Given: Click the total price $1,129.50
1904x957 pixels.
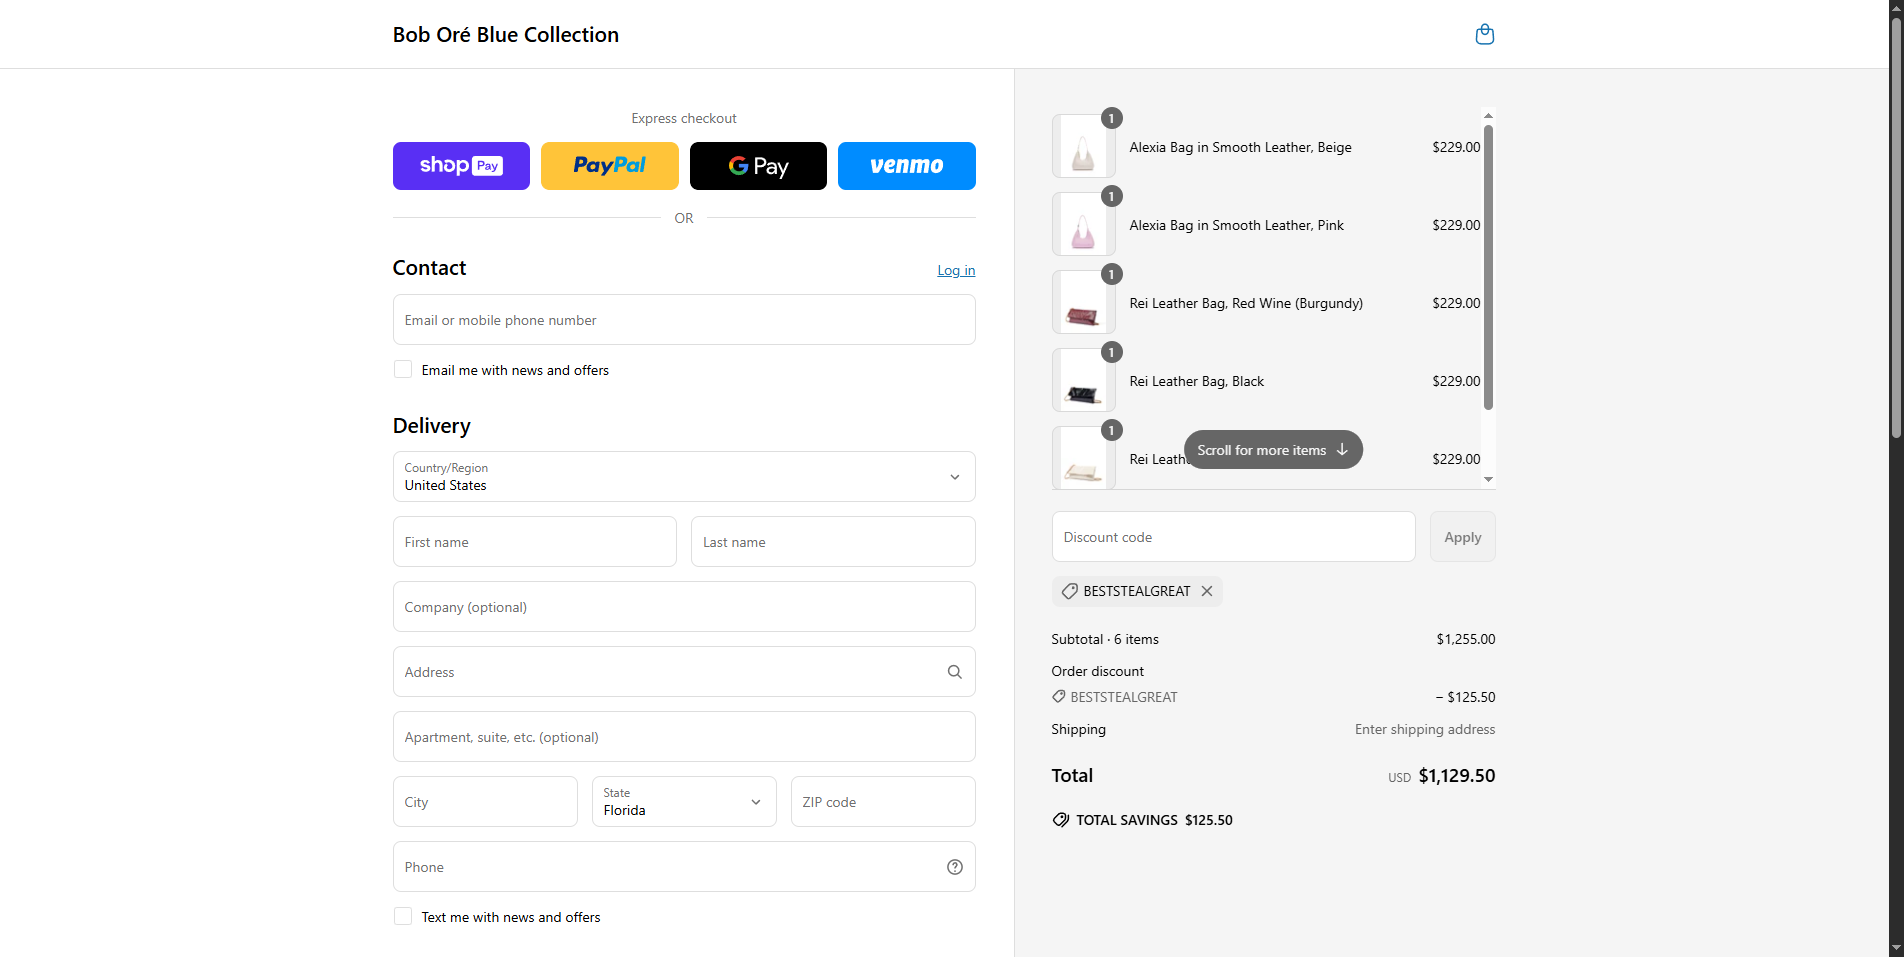Looking at the screenshot, I should [1457, 776].
